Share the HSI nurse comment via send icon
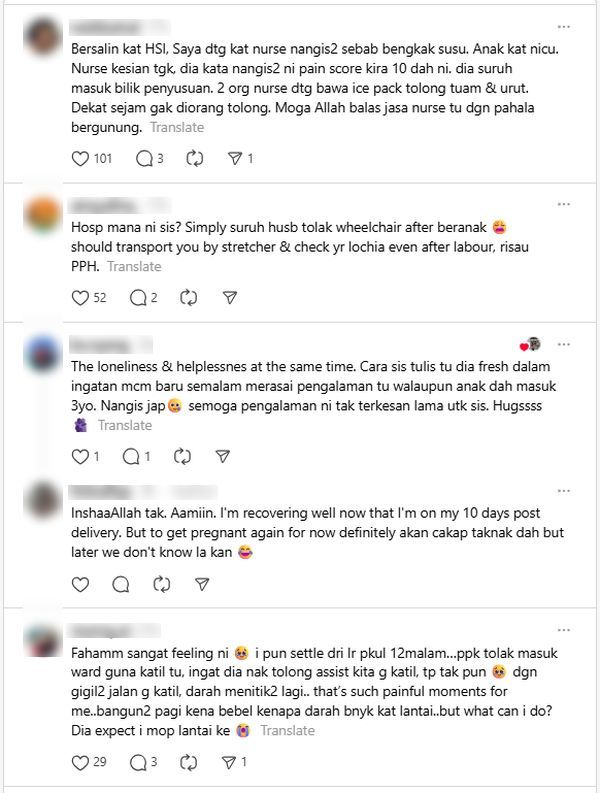 point(235,159)
